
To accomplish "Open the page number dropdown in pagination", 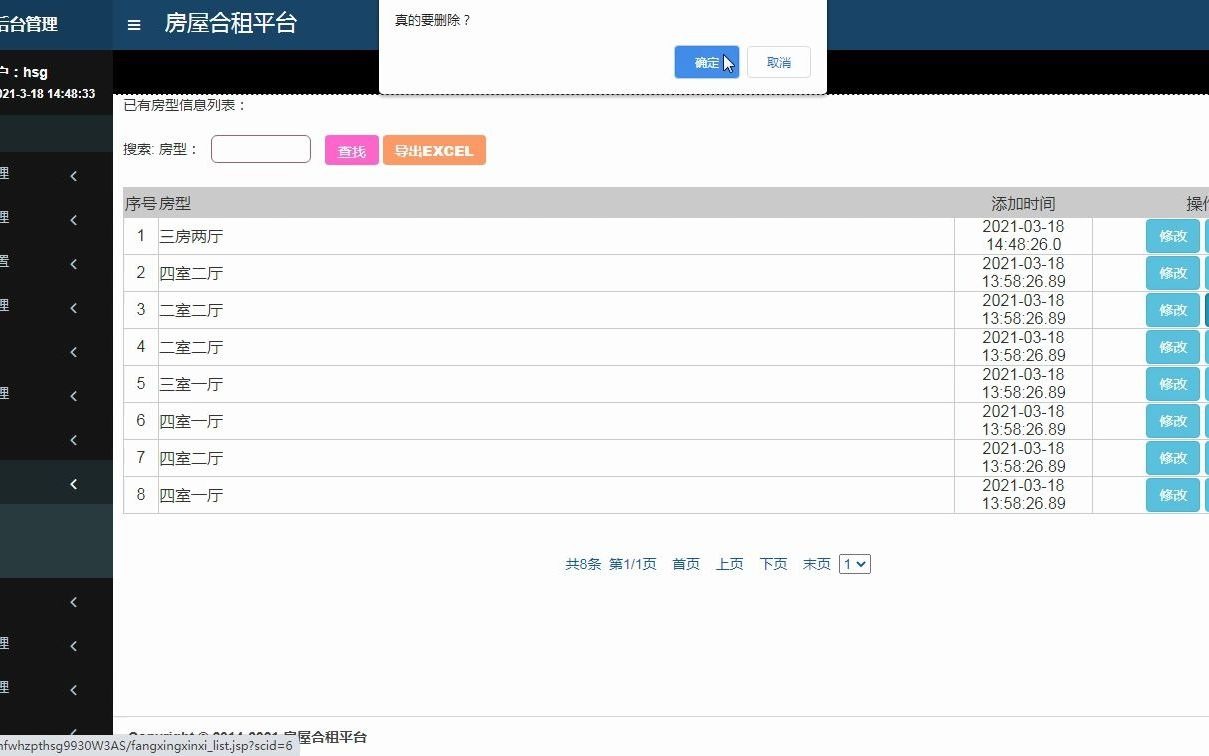I will point(855,563).
